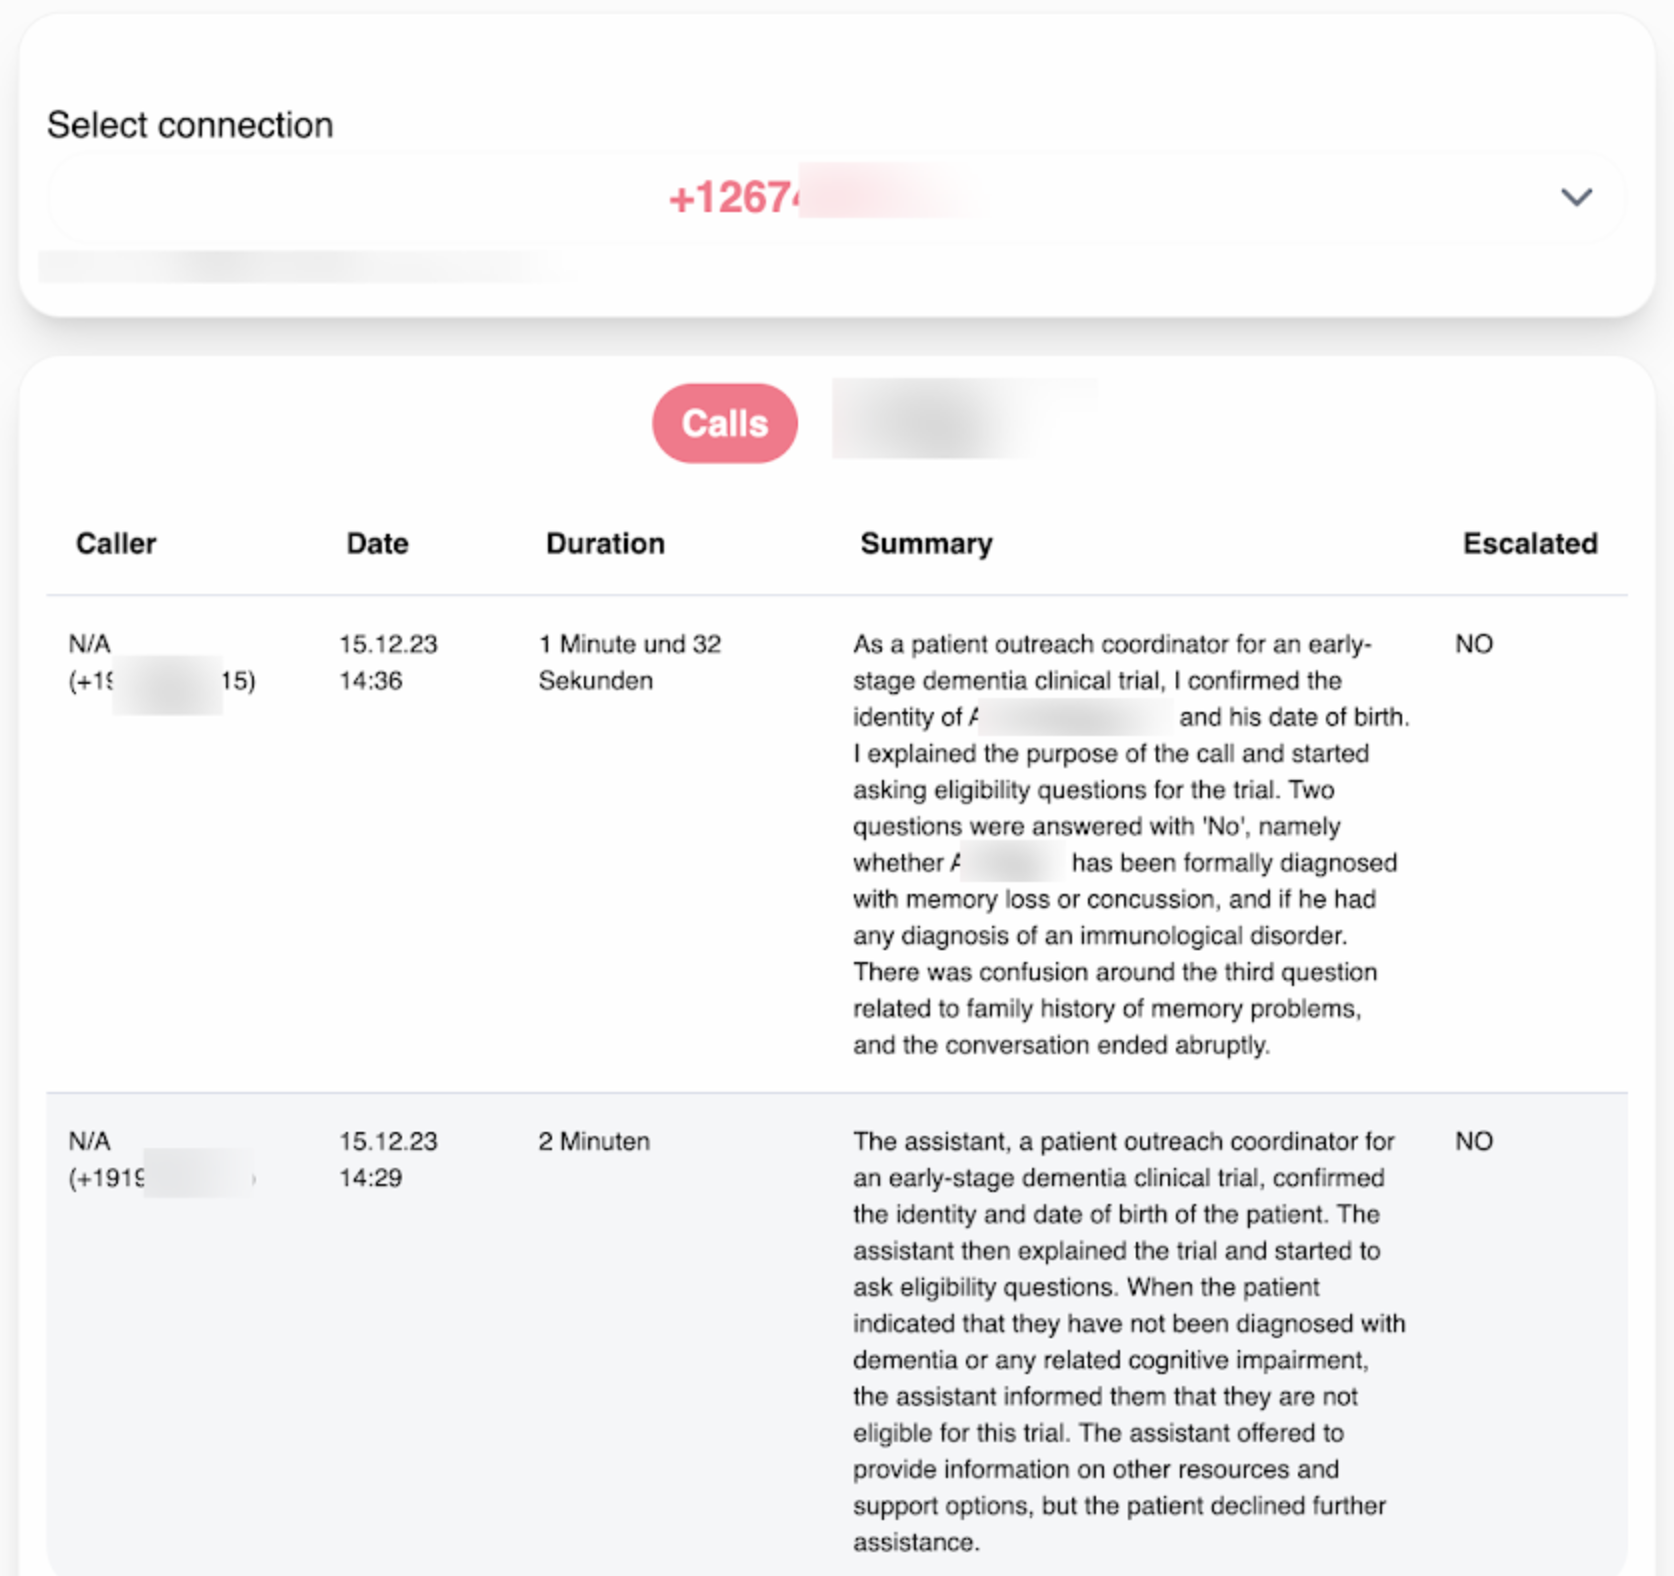Click the '2 Minuten' duration cell
Screen dimensions: 1674x1576
594,1141
